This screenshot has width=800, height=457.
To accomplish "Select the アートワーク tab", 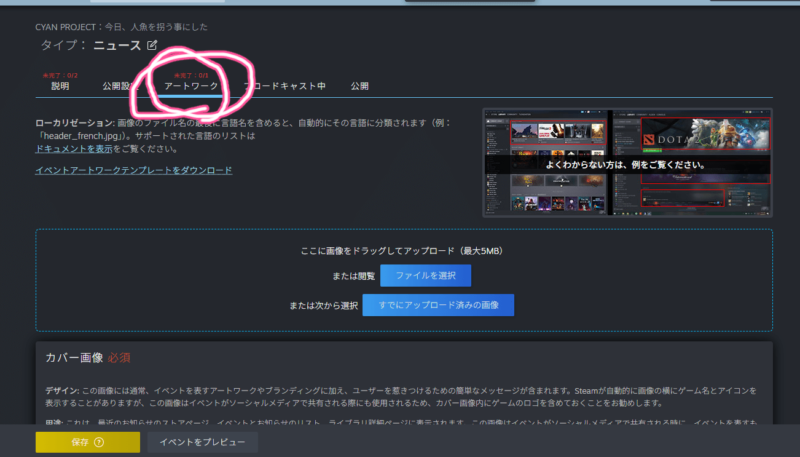I will (x=190, y=87).
